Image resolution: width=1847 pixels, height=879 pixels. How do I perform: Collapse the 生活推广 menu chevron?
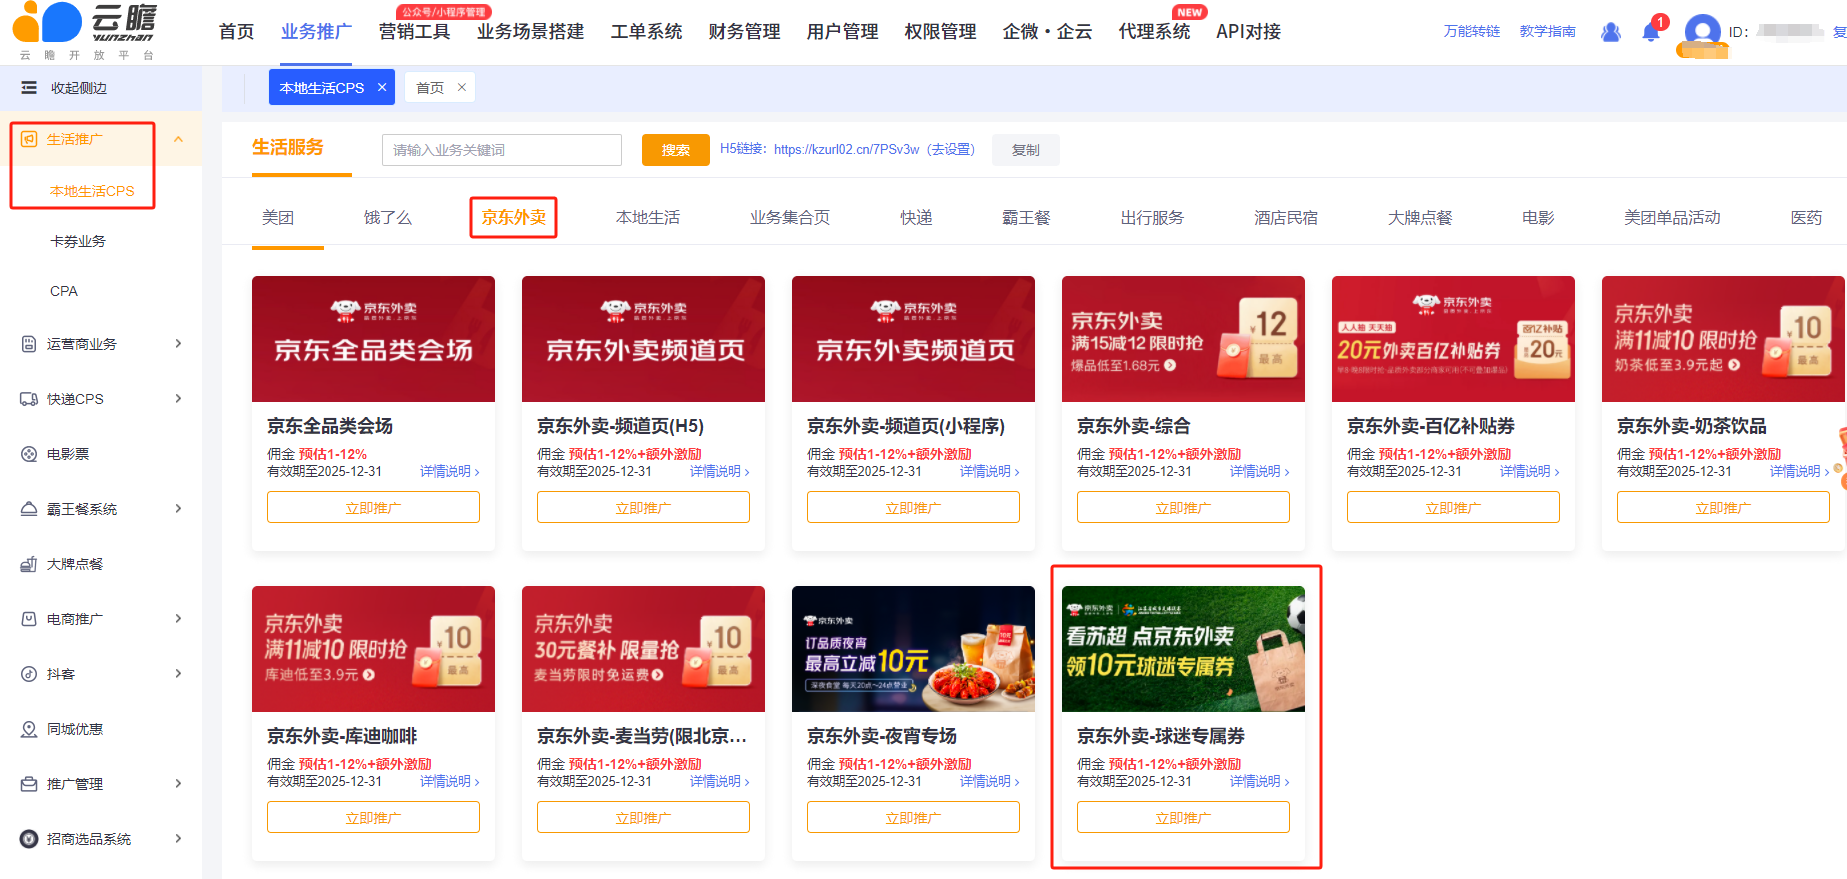pos(179,139)
